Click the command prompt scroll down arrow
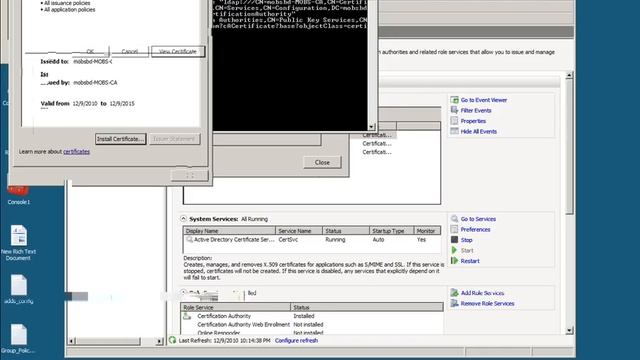640x360 pixels. pyautogui.click(x=371, y=127)
